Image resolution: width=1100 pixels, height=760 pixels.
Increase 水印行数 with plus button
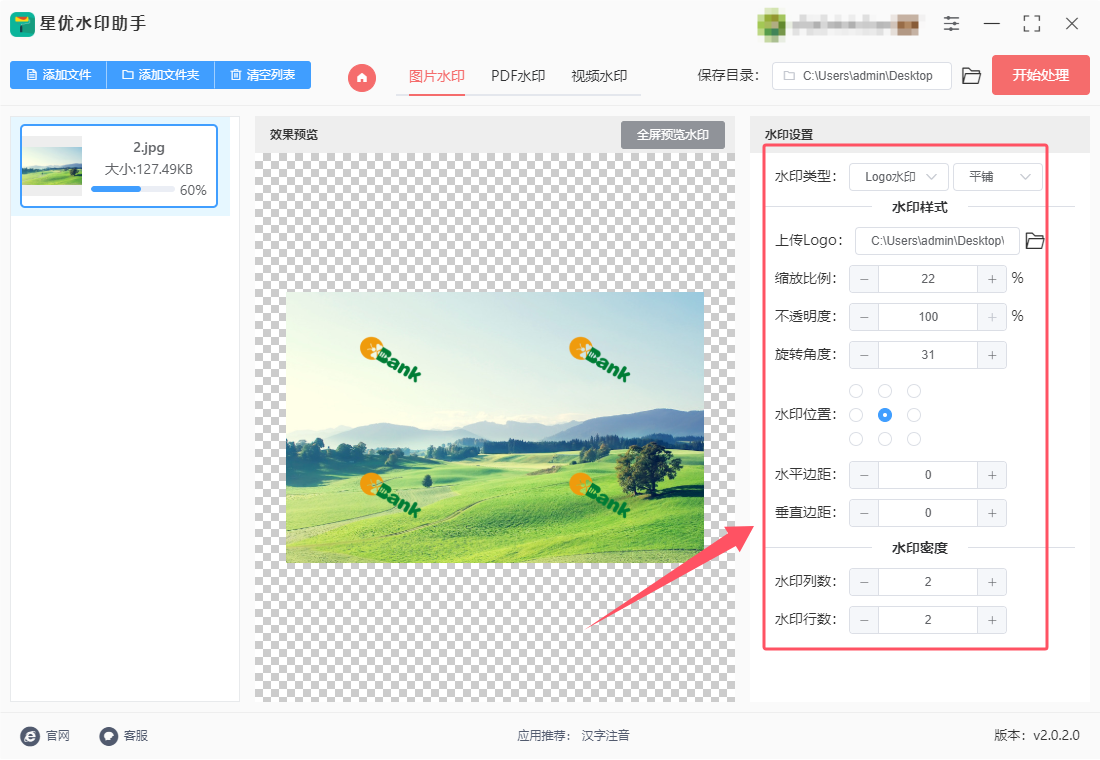992,620
